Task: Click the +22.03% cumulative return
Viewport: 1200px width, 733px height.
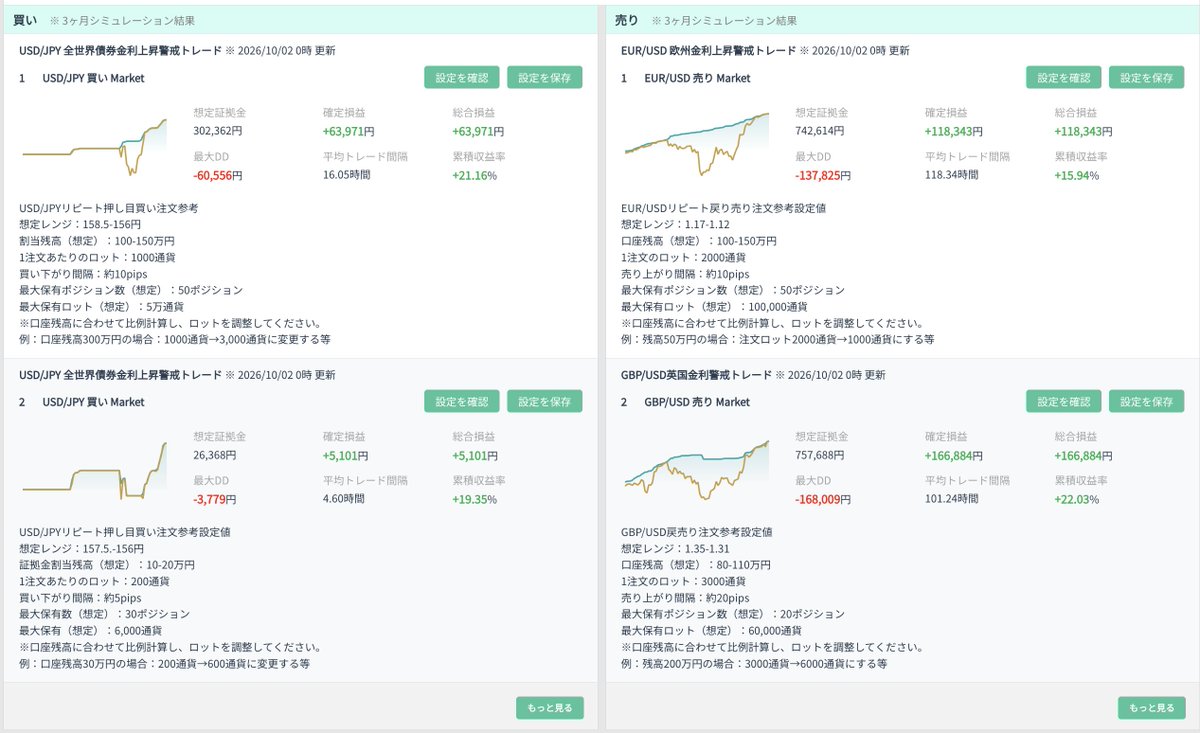Action: coord(1077,499)
